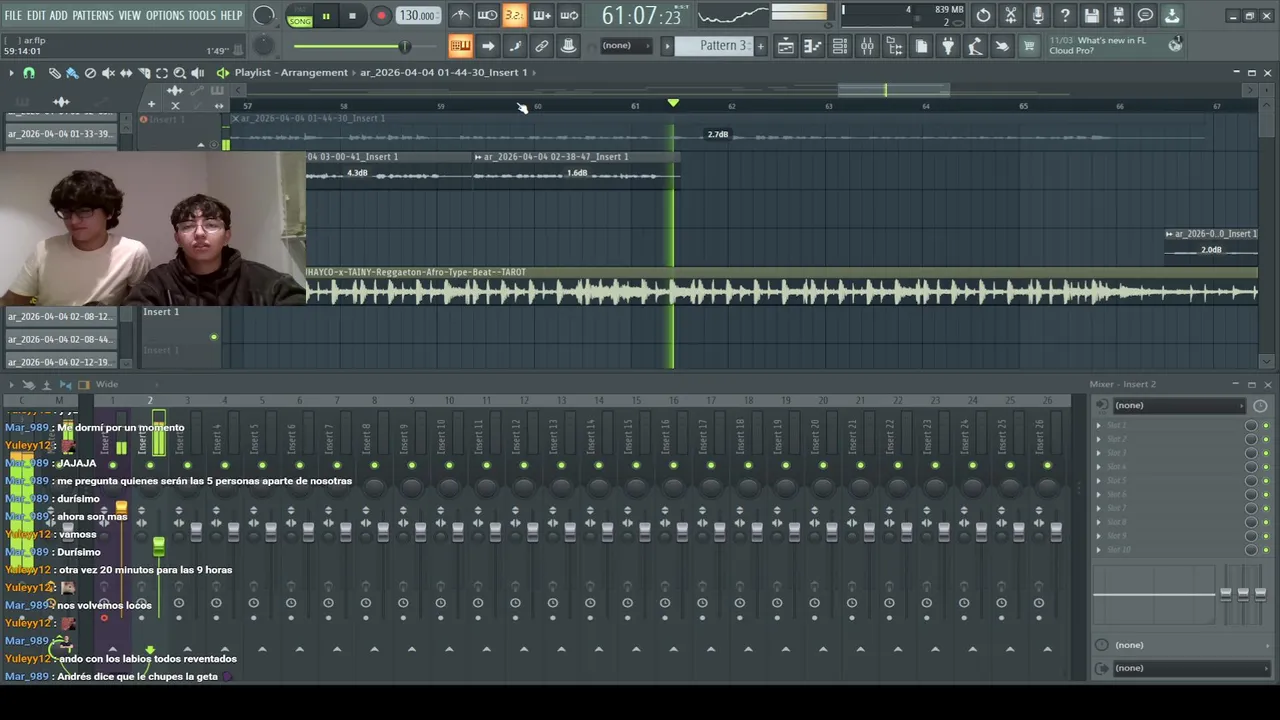Open the ADD menu
The image size is (1280, 720).
pyautogui.click(x=59, y=15)
